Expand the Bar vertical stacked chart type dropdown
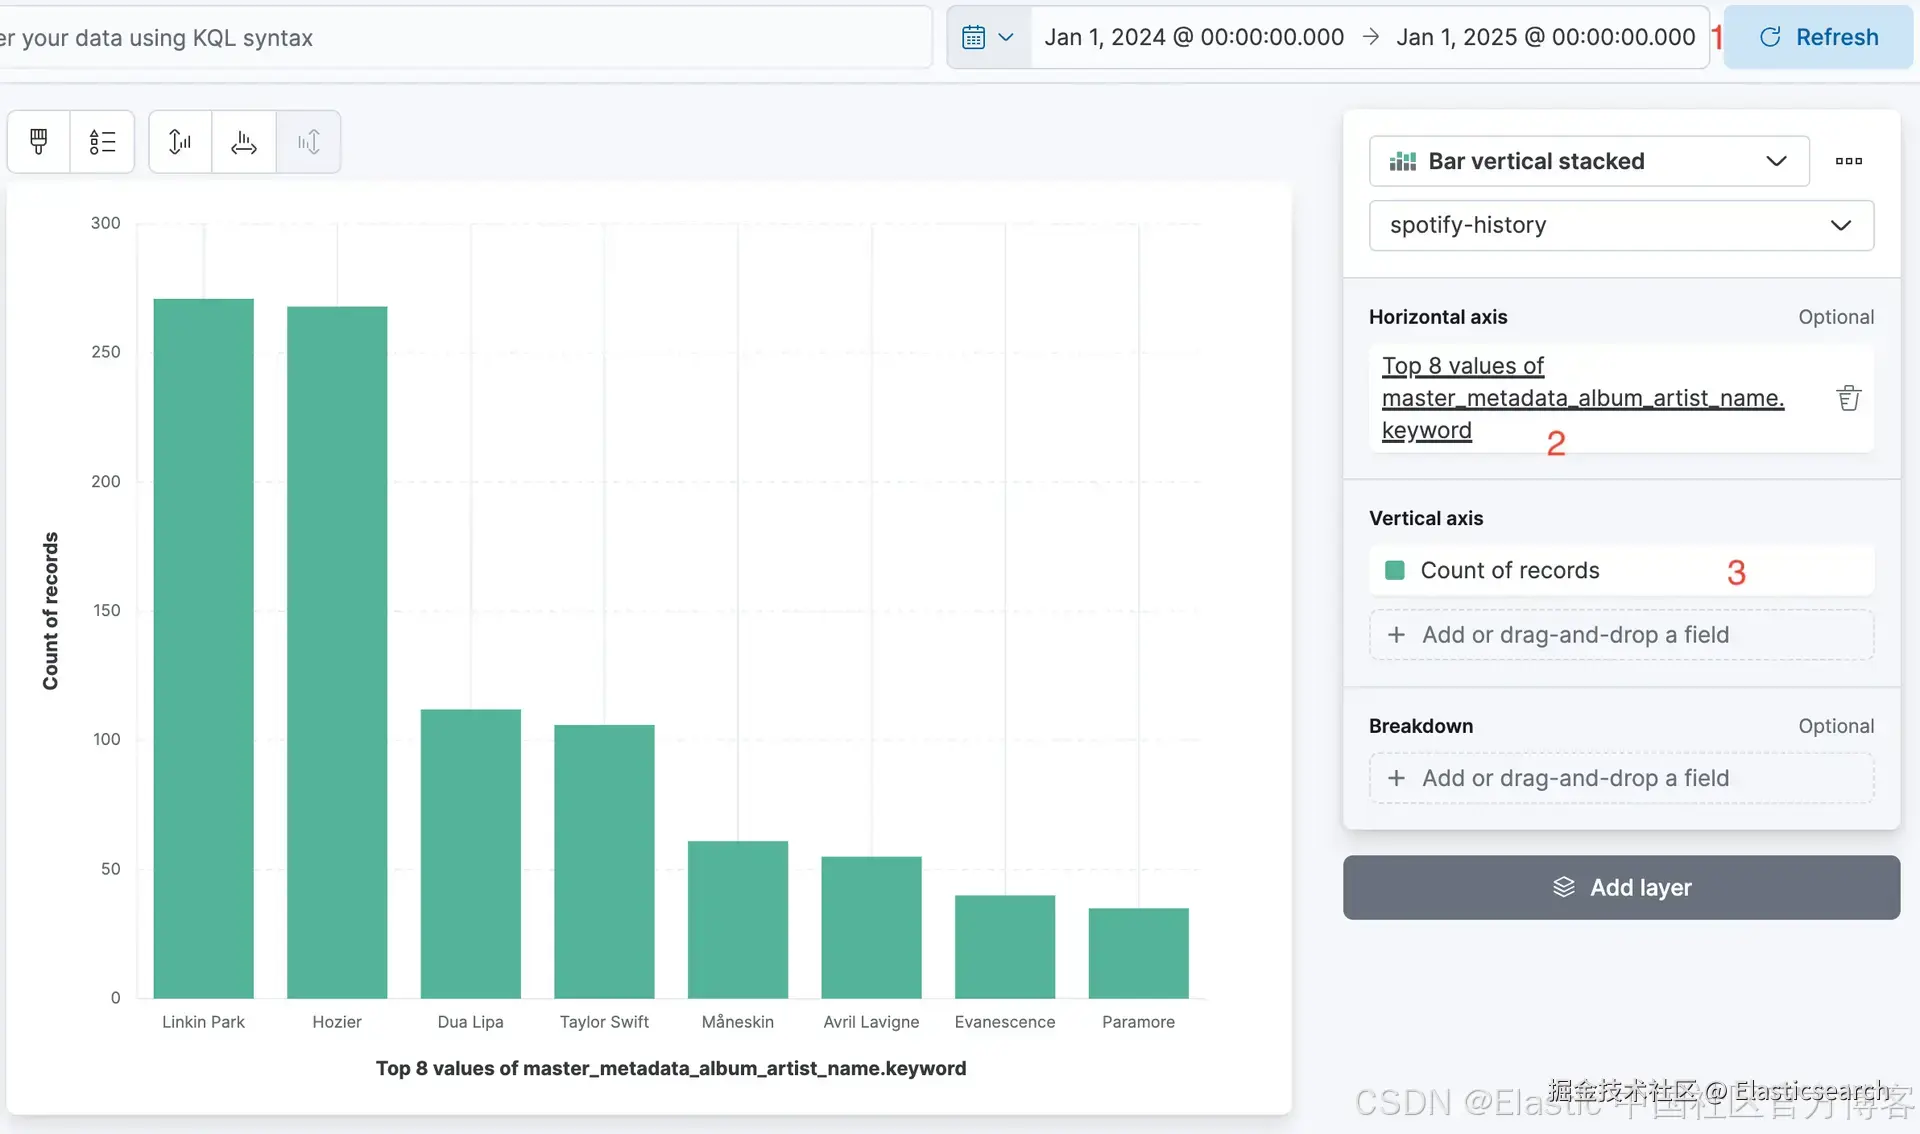 (x=1588, y=161)
